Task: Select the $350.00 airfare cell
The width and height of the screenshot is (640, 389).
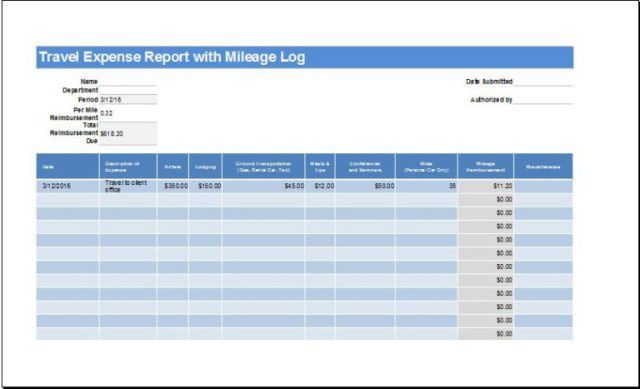Action: [173, 186]
